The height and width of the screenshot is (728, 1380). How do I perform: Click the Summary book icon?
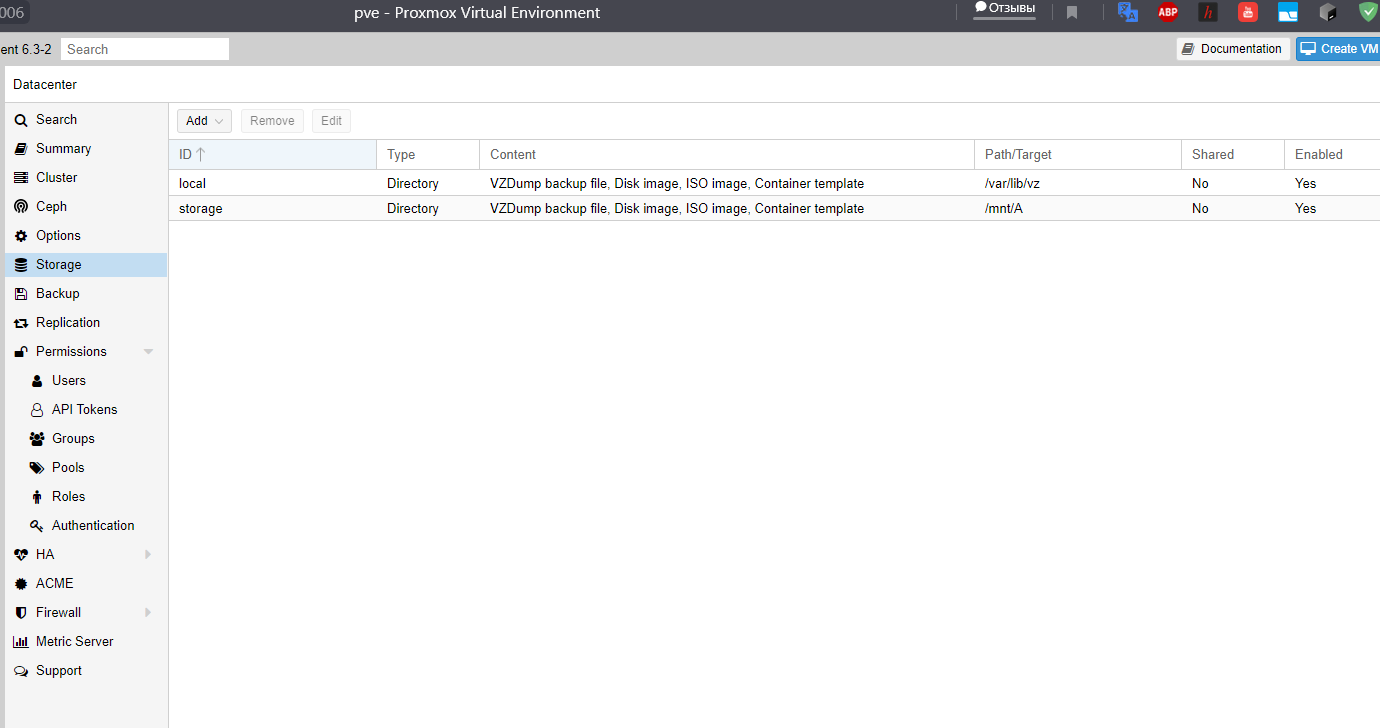tap(21, 149)
